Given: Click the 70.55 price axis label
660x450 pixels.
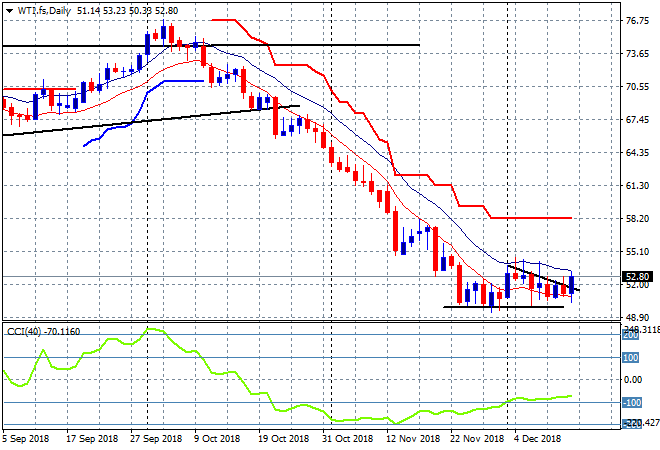Looking at the screenshot, I should 637,86.
